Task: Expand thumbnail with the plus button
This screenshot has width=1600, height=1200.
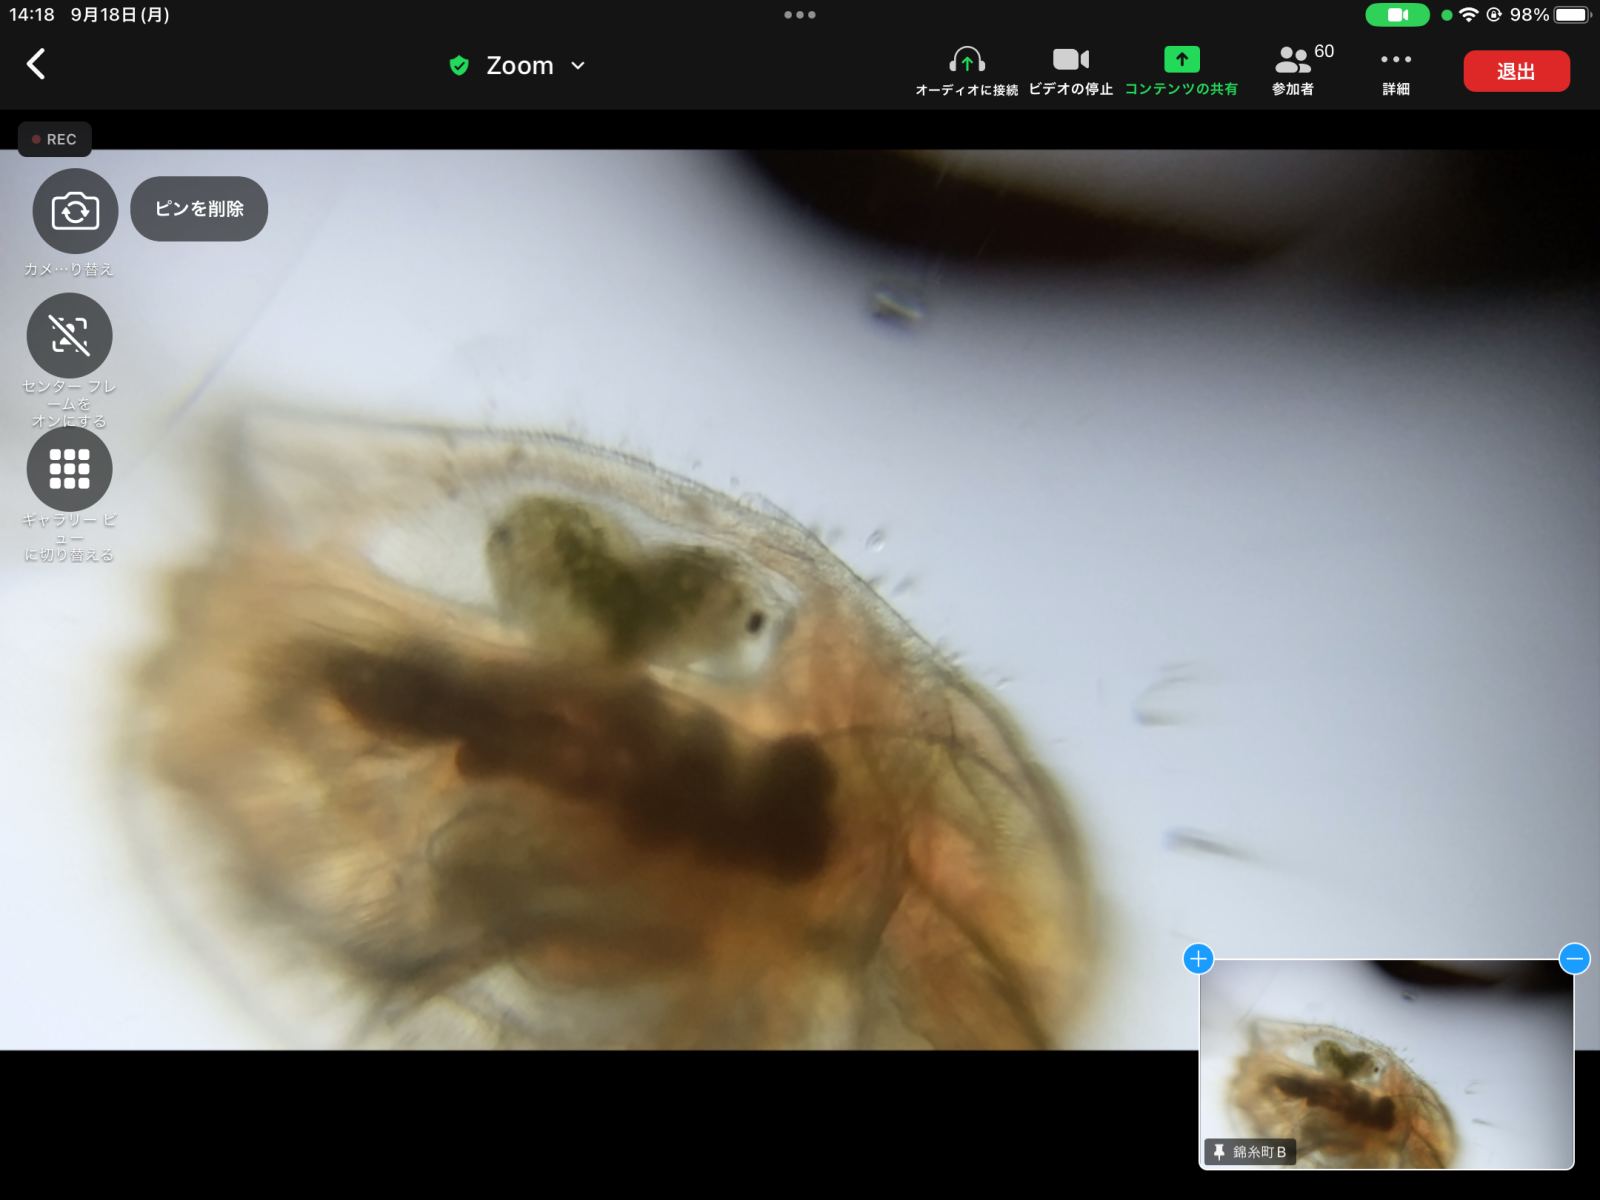Action: click(x=1198, y=959)
